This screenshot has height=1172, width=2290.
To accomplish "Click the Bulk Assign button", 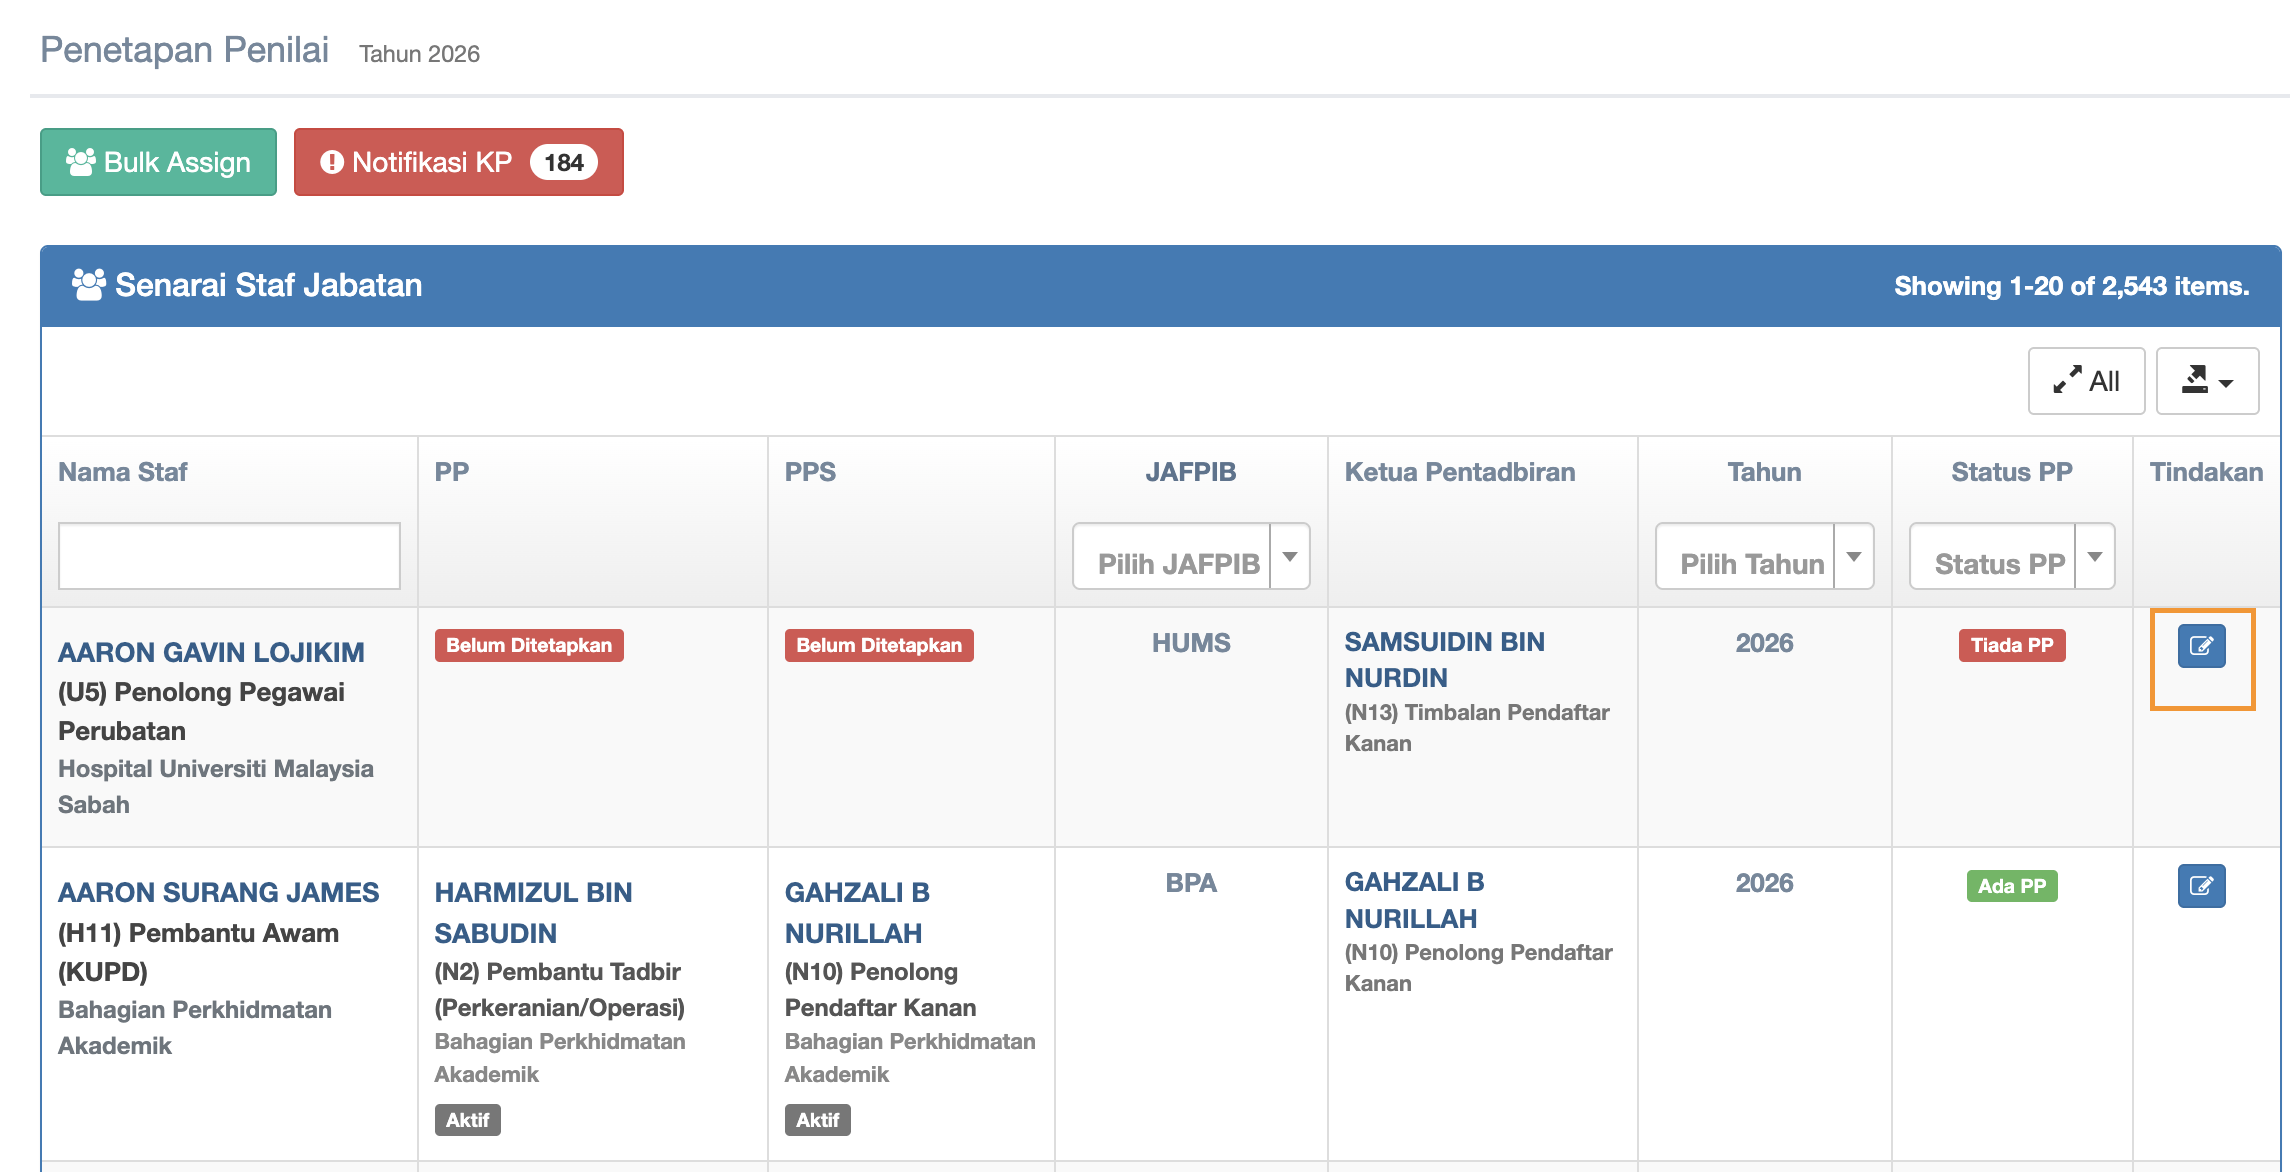I will (158, 162).
